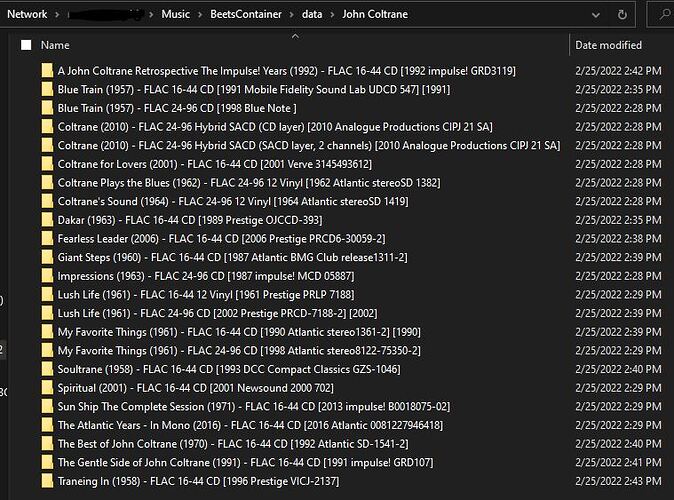Viewport: 674px width, 500px height.
Task: Click folder icon of The Atlantic Years In Mono
Action: (47, 425)
